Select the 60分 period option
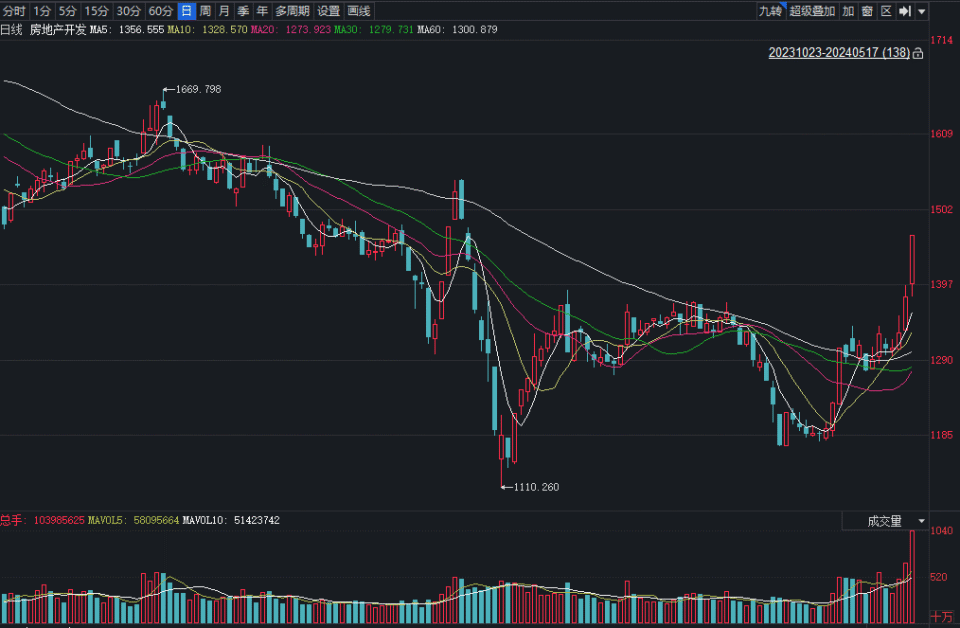Screen dimensions: 960x628 point(160,11)
